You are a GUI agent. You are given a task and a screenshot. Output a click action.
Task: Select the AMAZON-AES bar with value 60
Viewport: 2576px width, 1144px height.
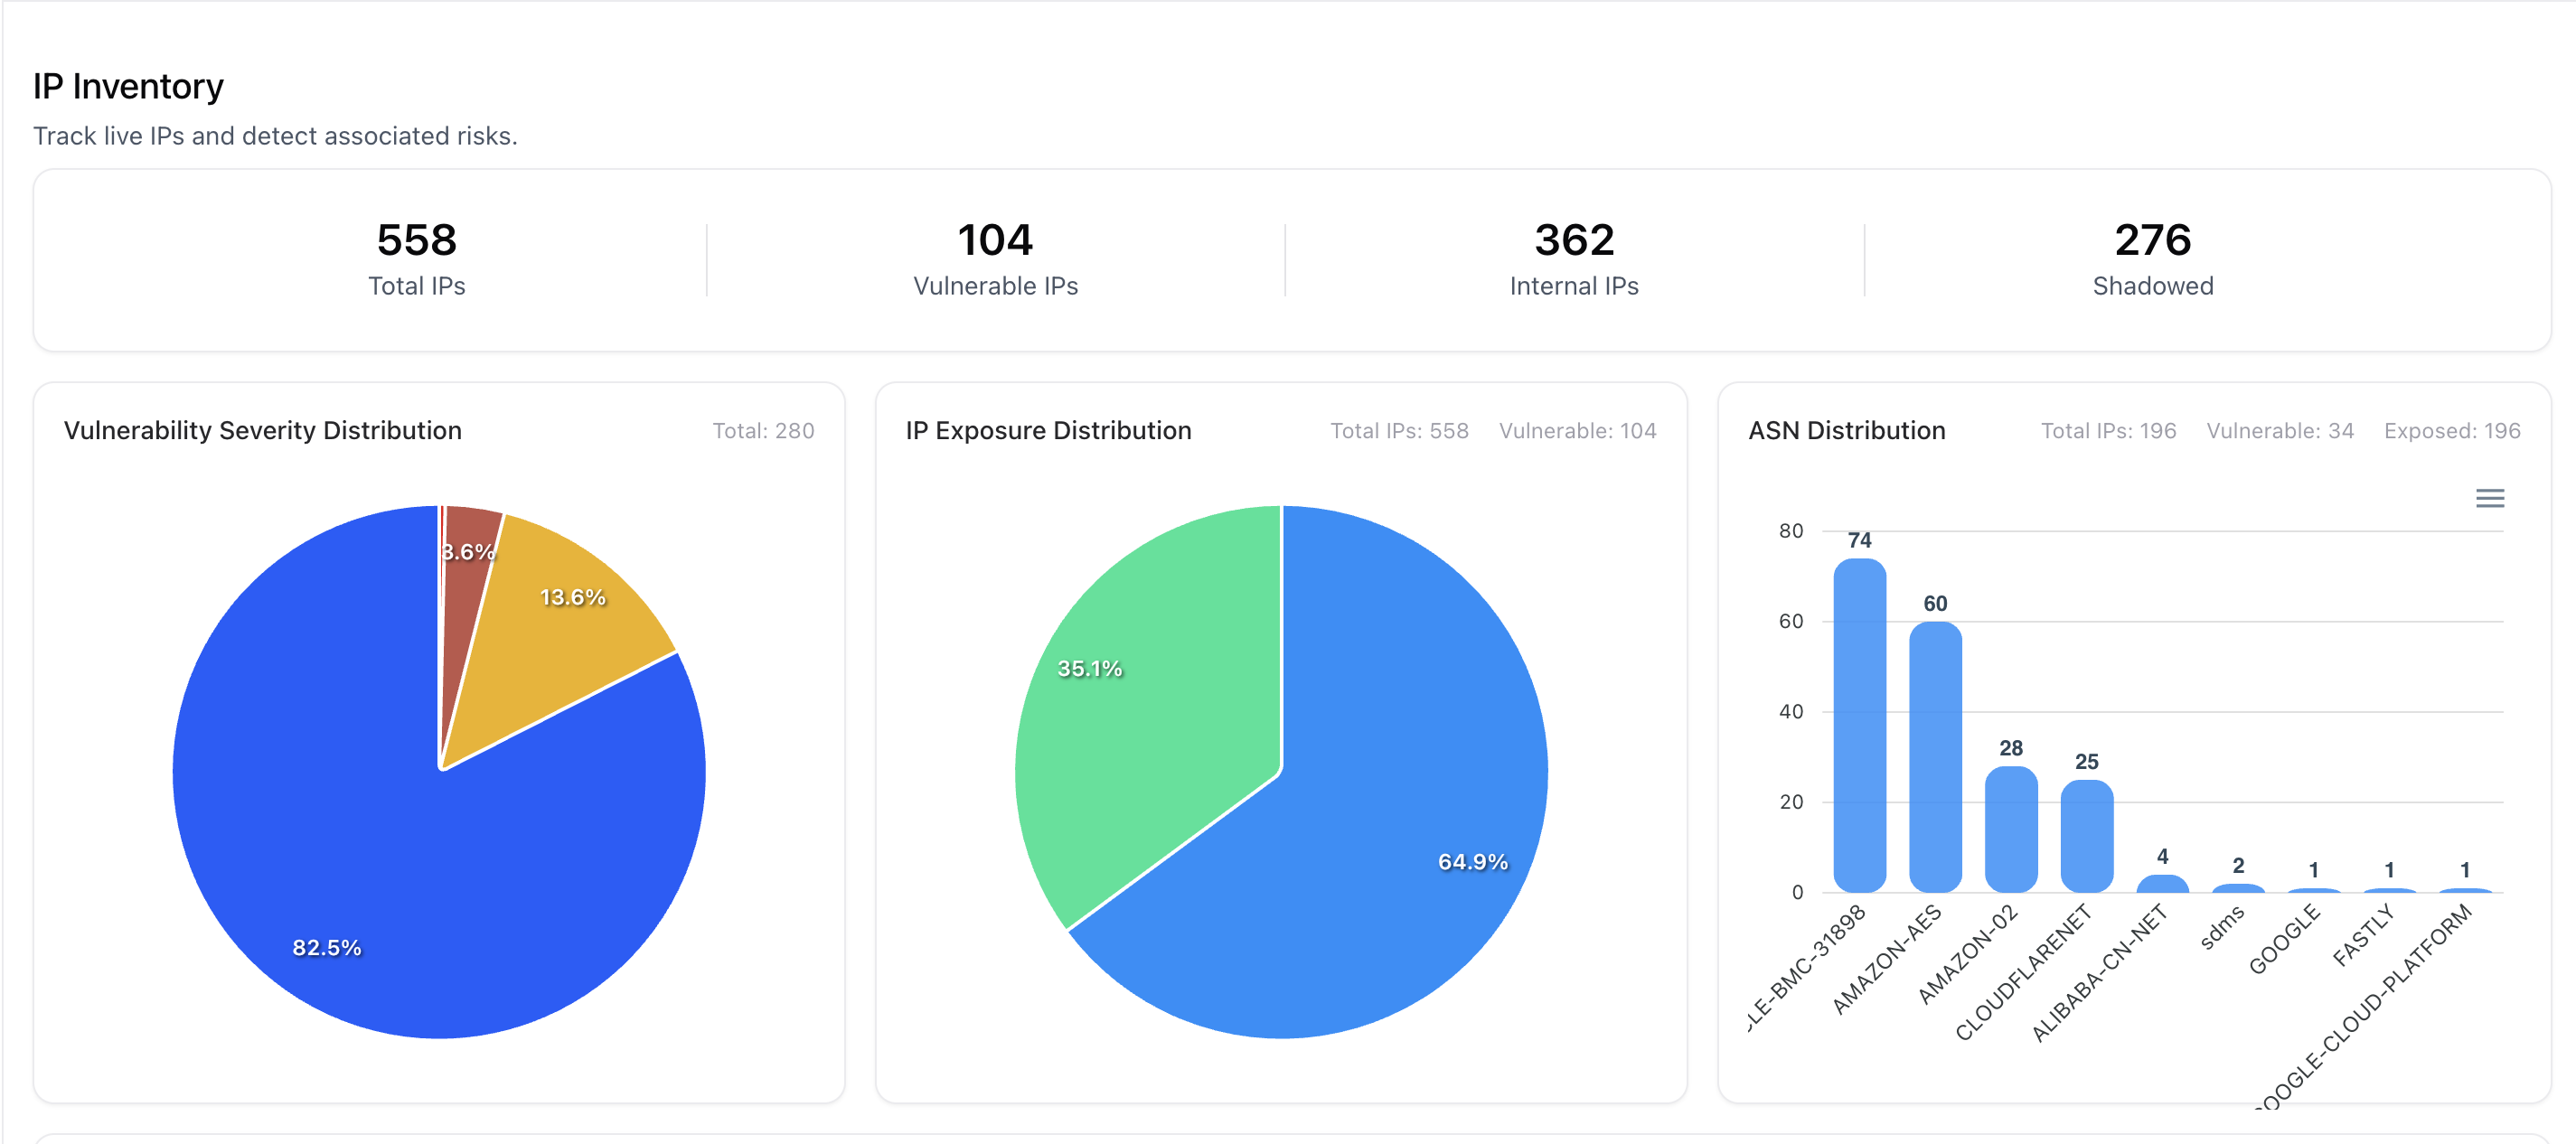pos(1934,757)
